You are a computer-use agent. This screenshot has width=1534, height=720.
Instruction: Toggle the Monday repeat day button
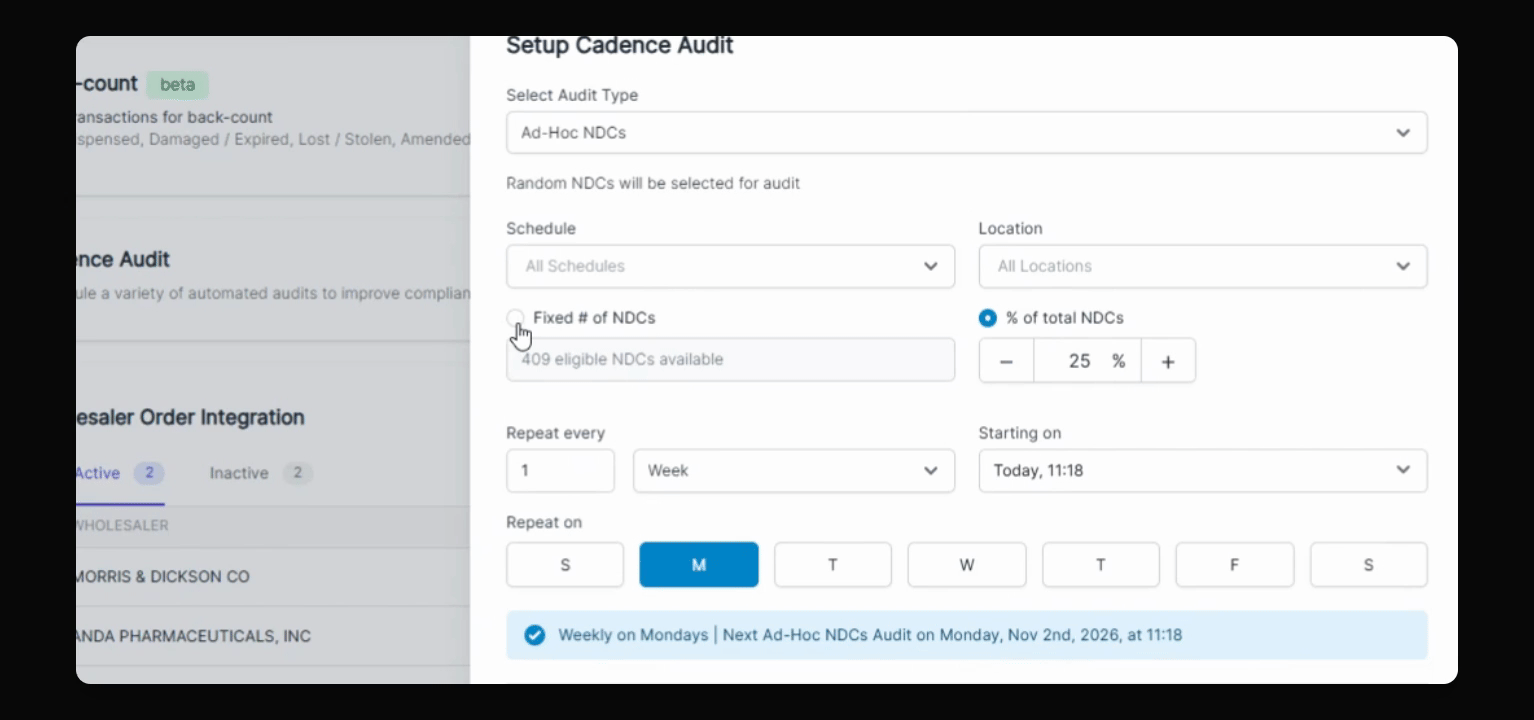pos(699,565)
